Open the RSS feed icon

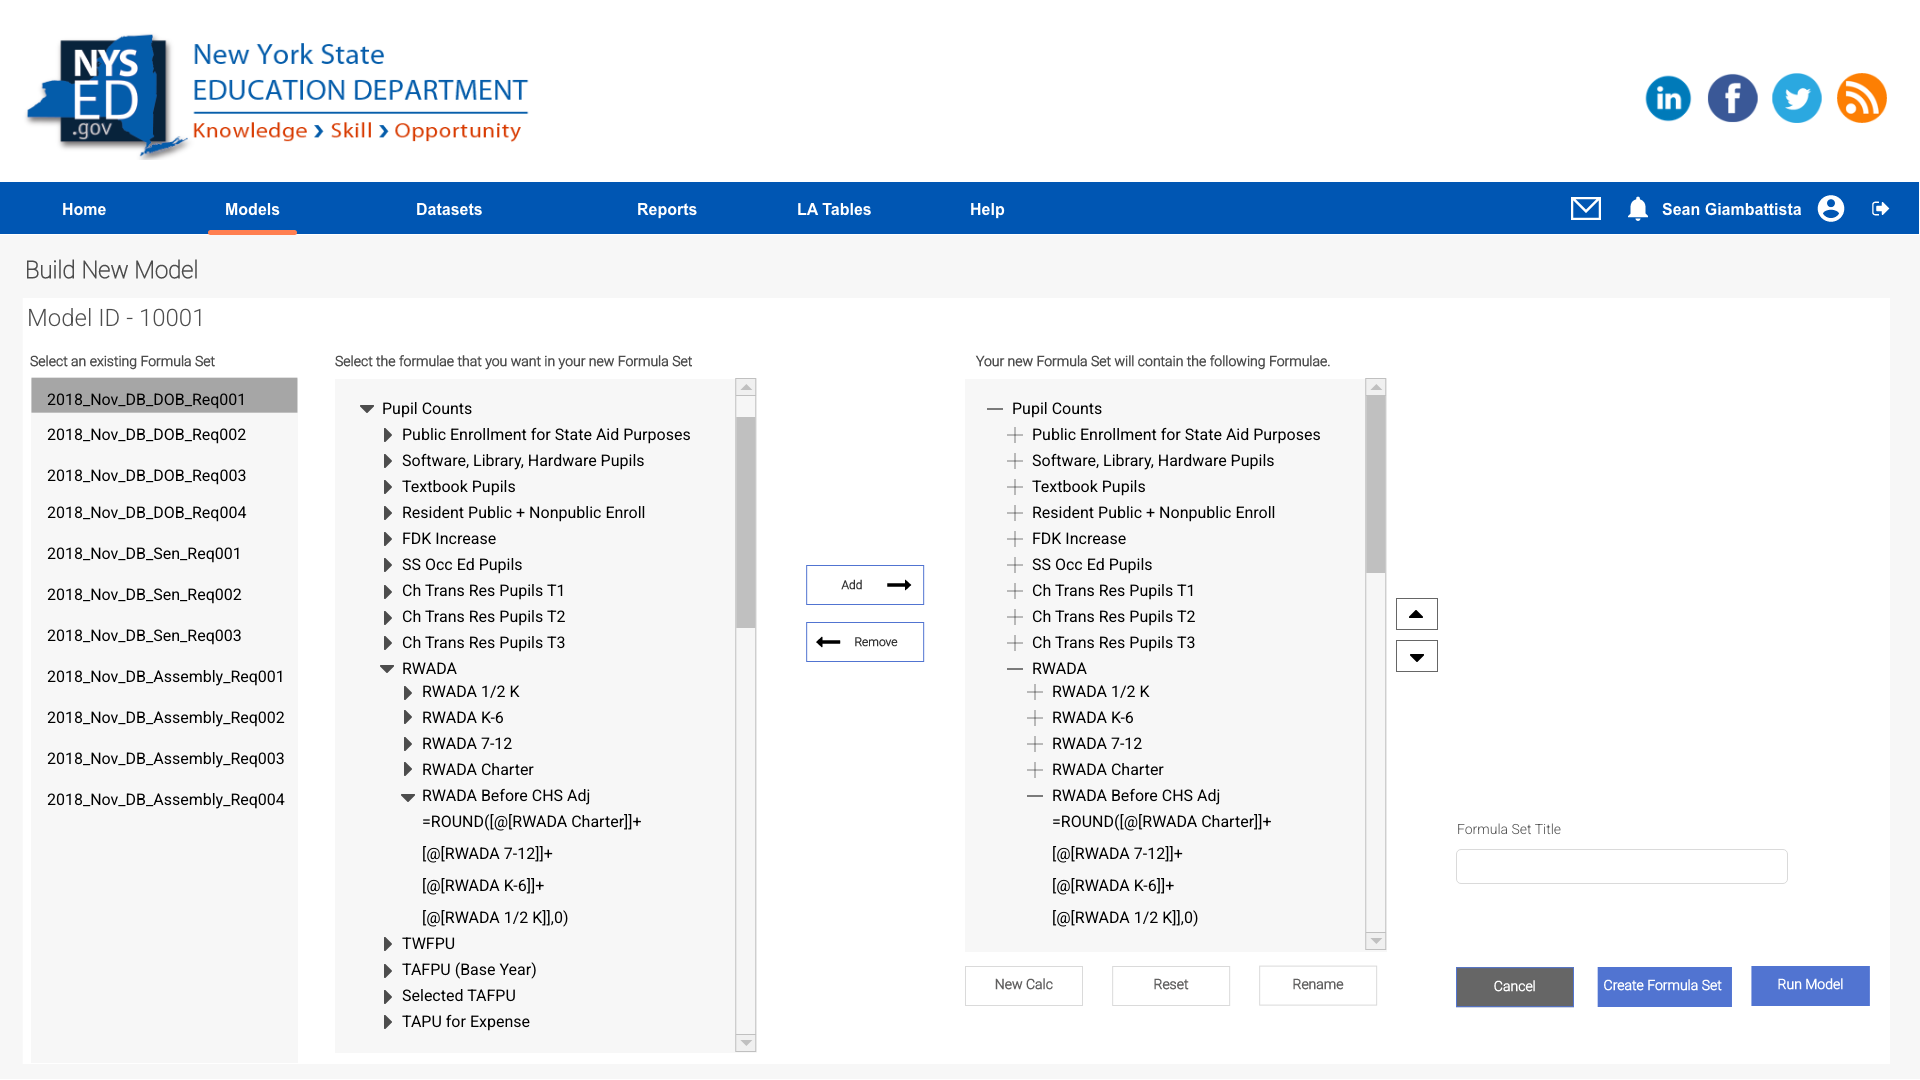1861,98
